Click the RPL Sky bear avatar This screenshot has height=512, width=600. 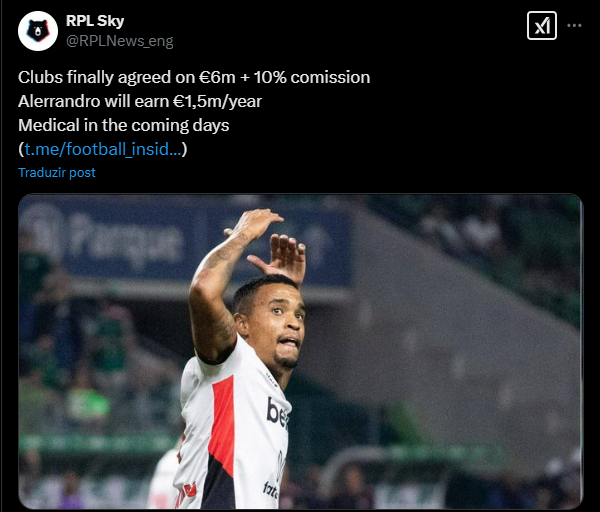point(38,31)
